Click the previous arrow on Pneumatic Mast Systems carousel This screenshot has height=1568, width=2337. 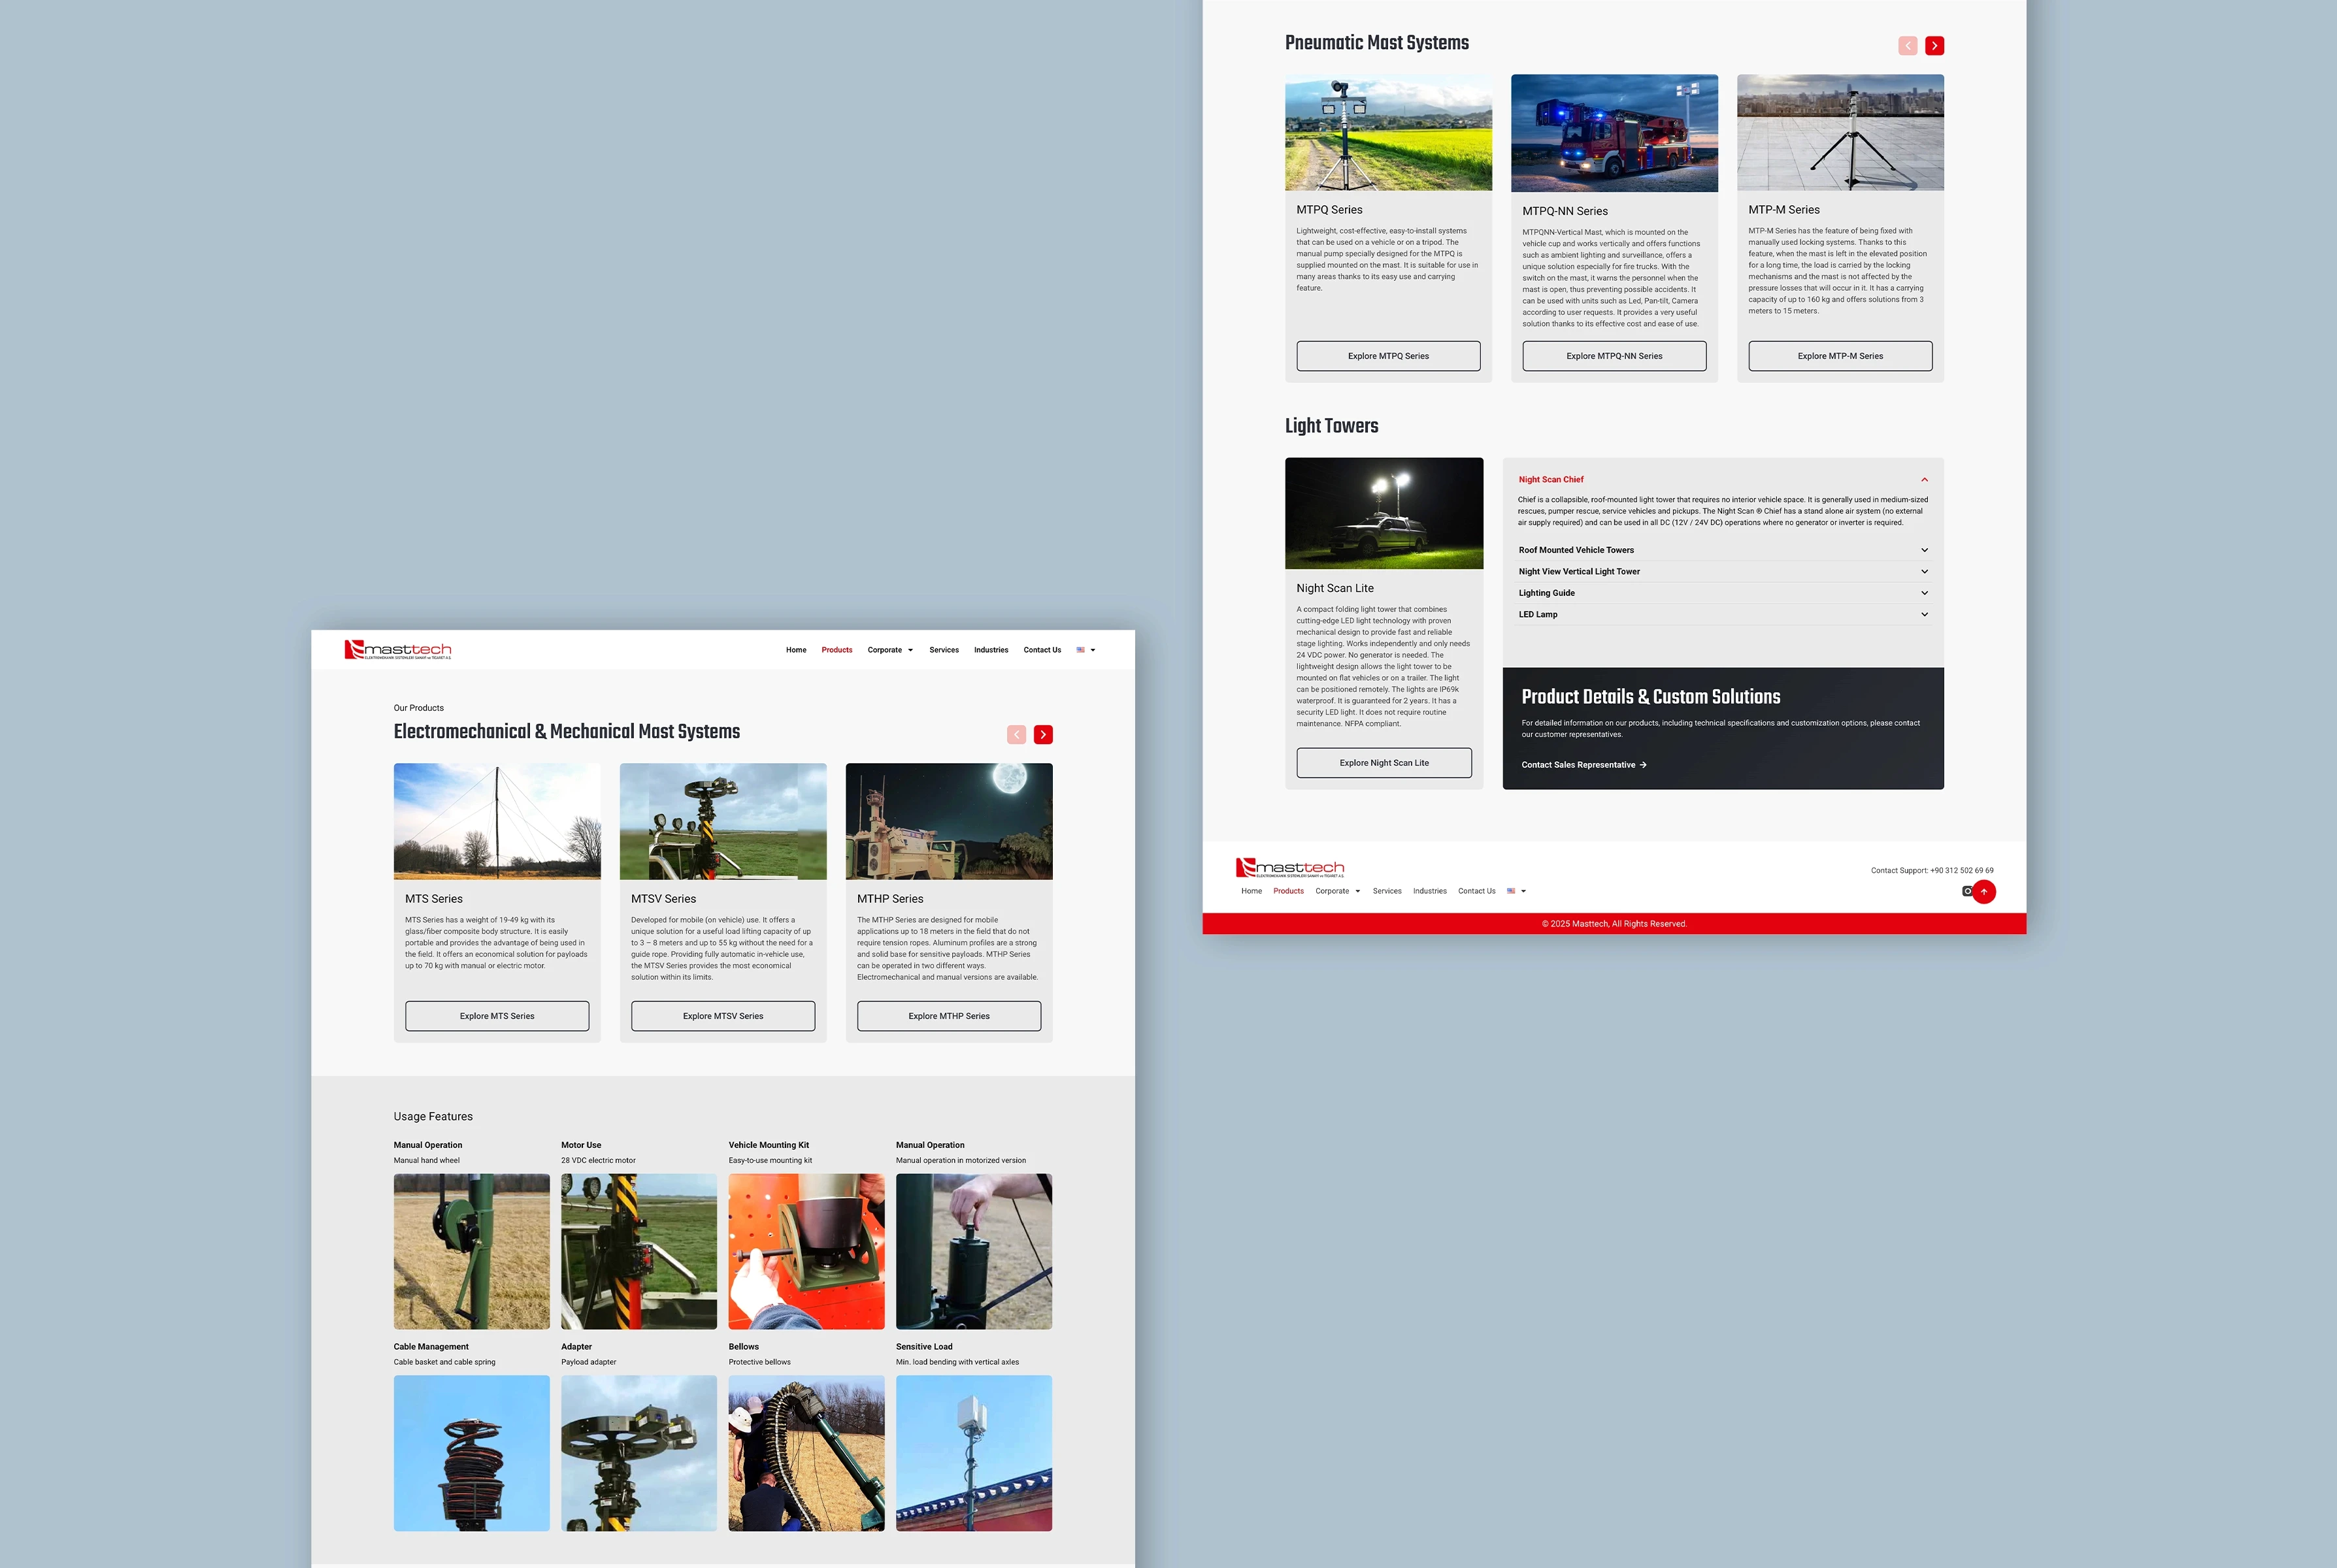pos(1907,45)
